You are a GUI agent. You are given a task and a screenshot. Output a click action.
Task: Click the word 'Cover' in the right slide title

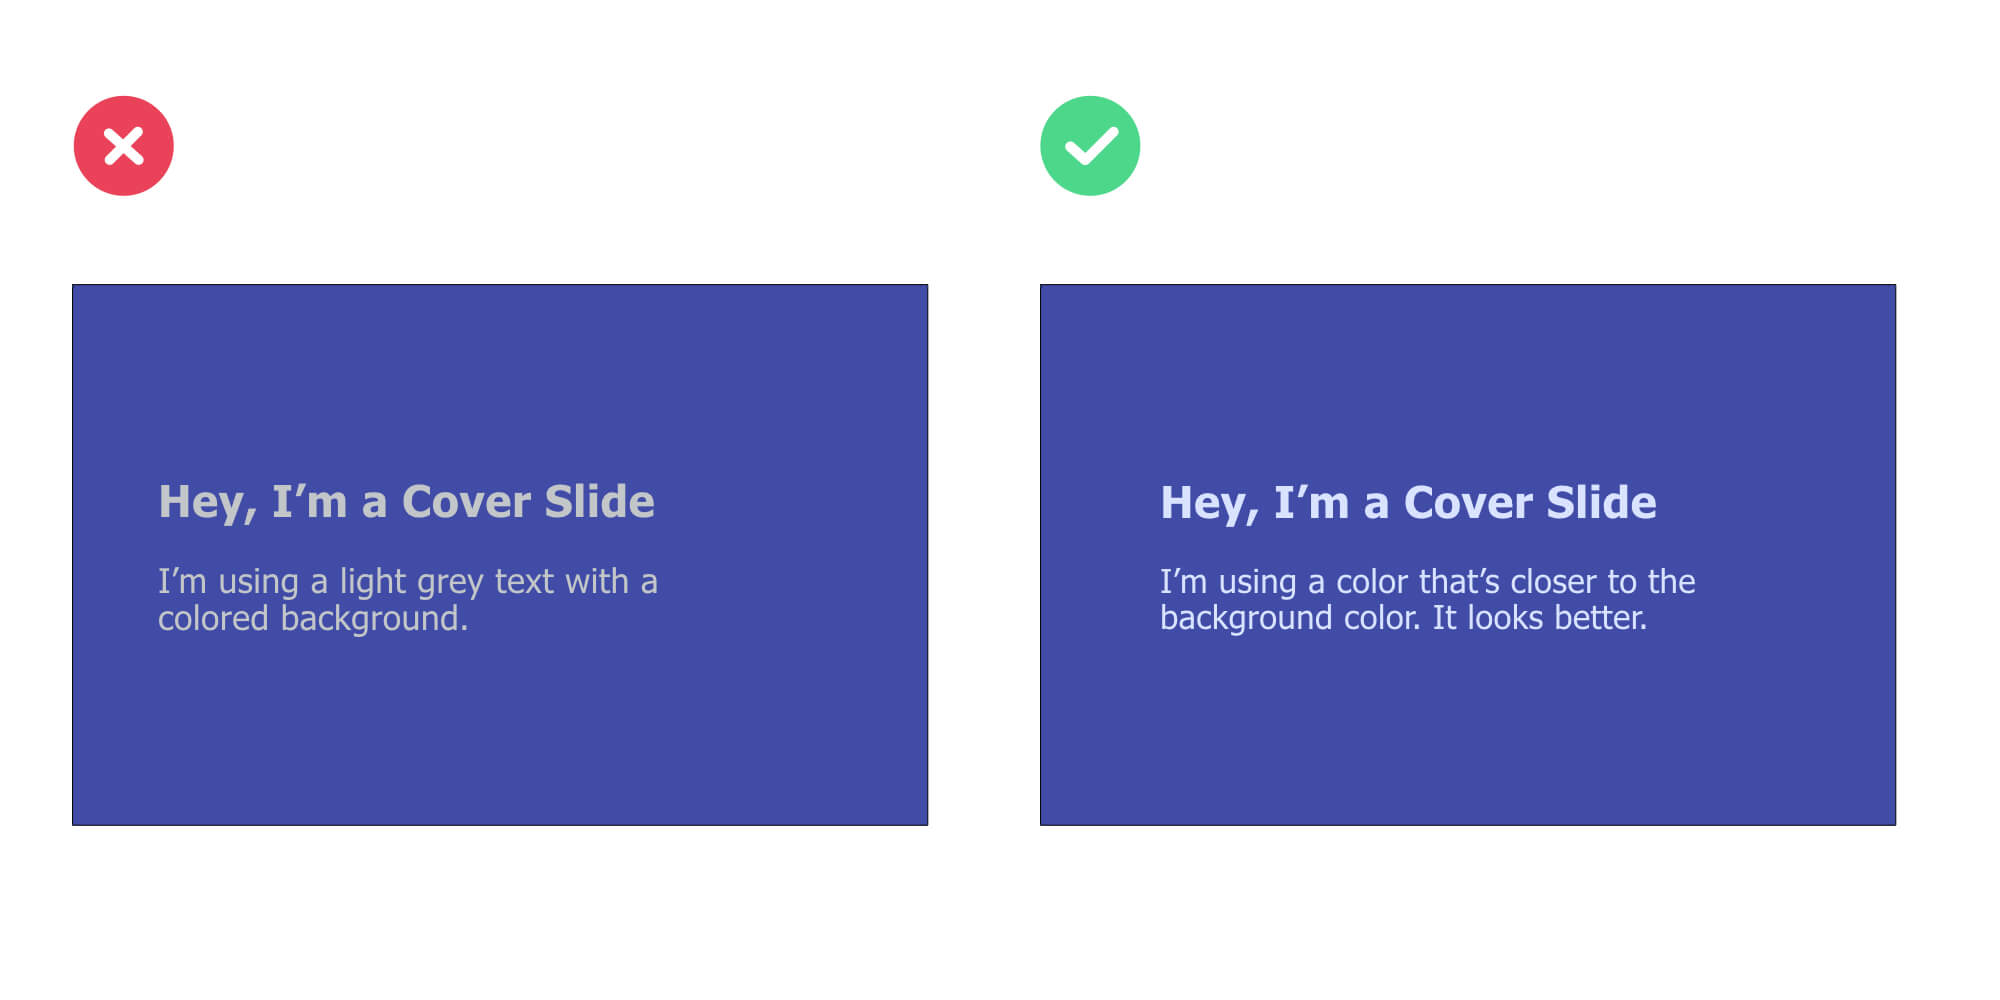tap(1468, 503)
